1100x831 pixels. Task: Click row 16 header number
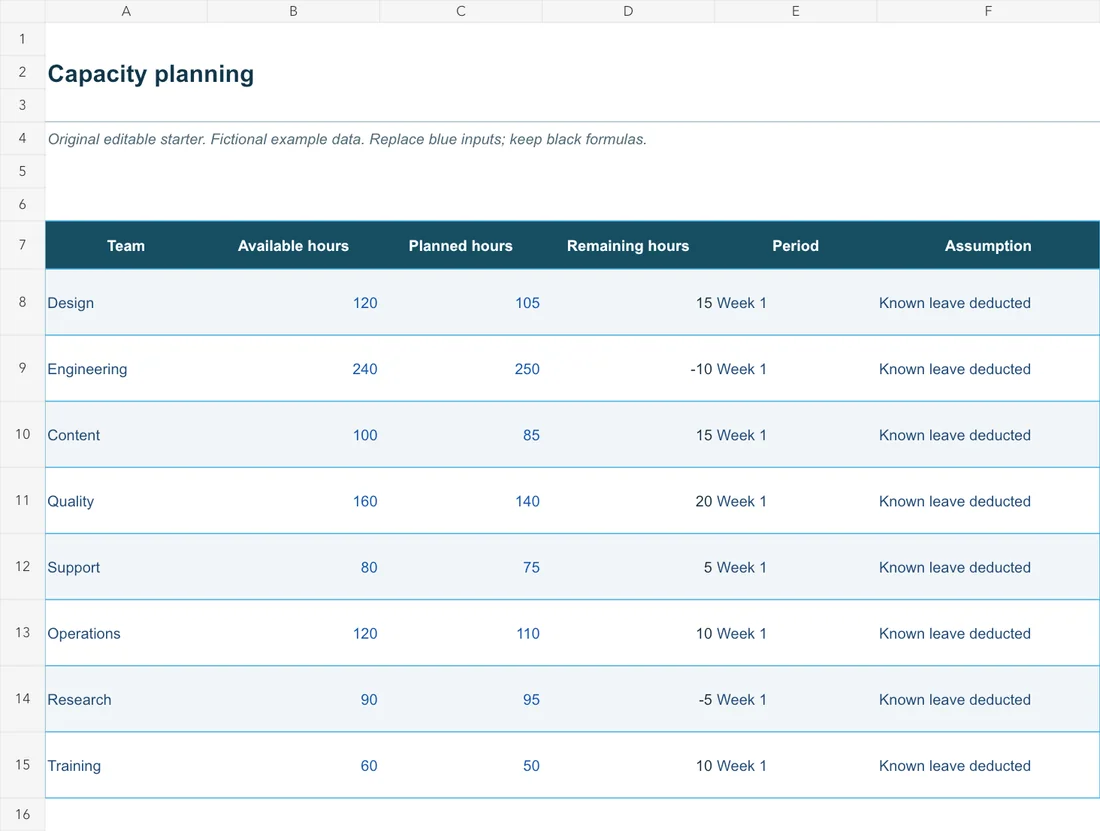pyautogui.click(x=22, y=814)
